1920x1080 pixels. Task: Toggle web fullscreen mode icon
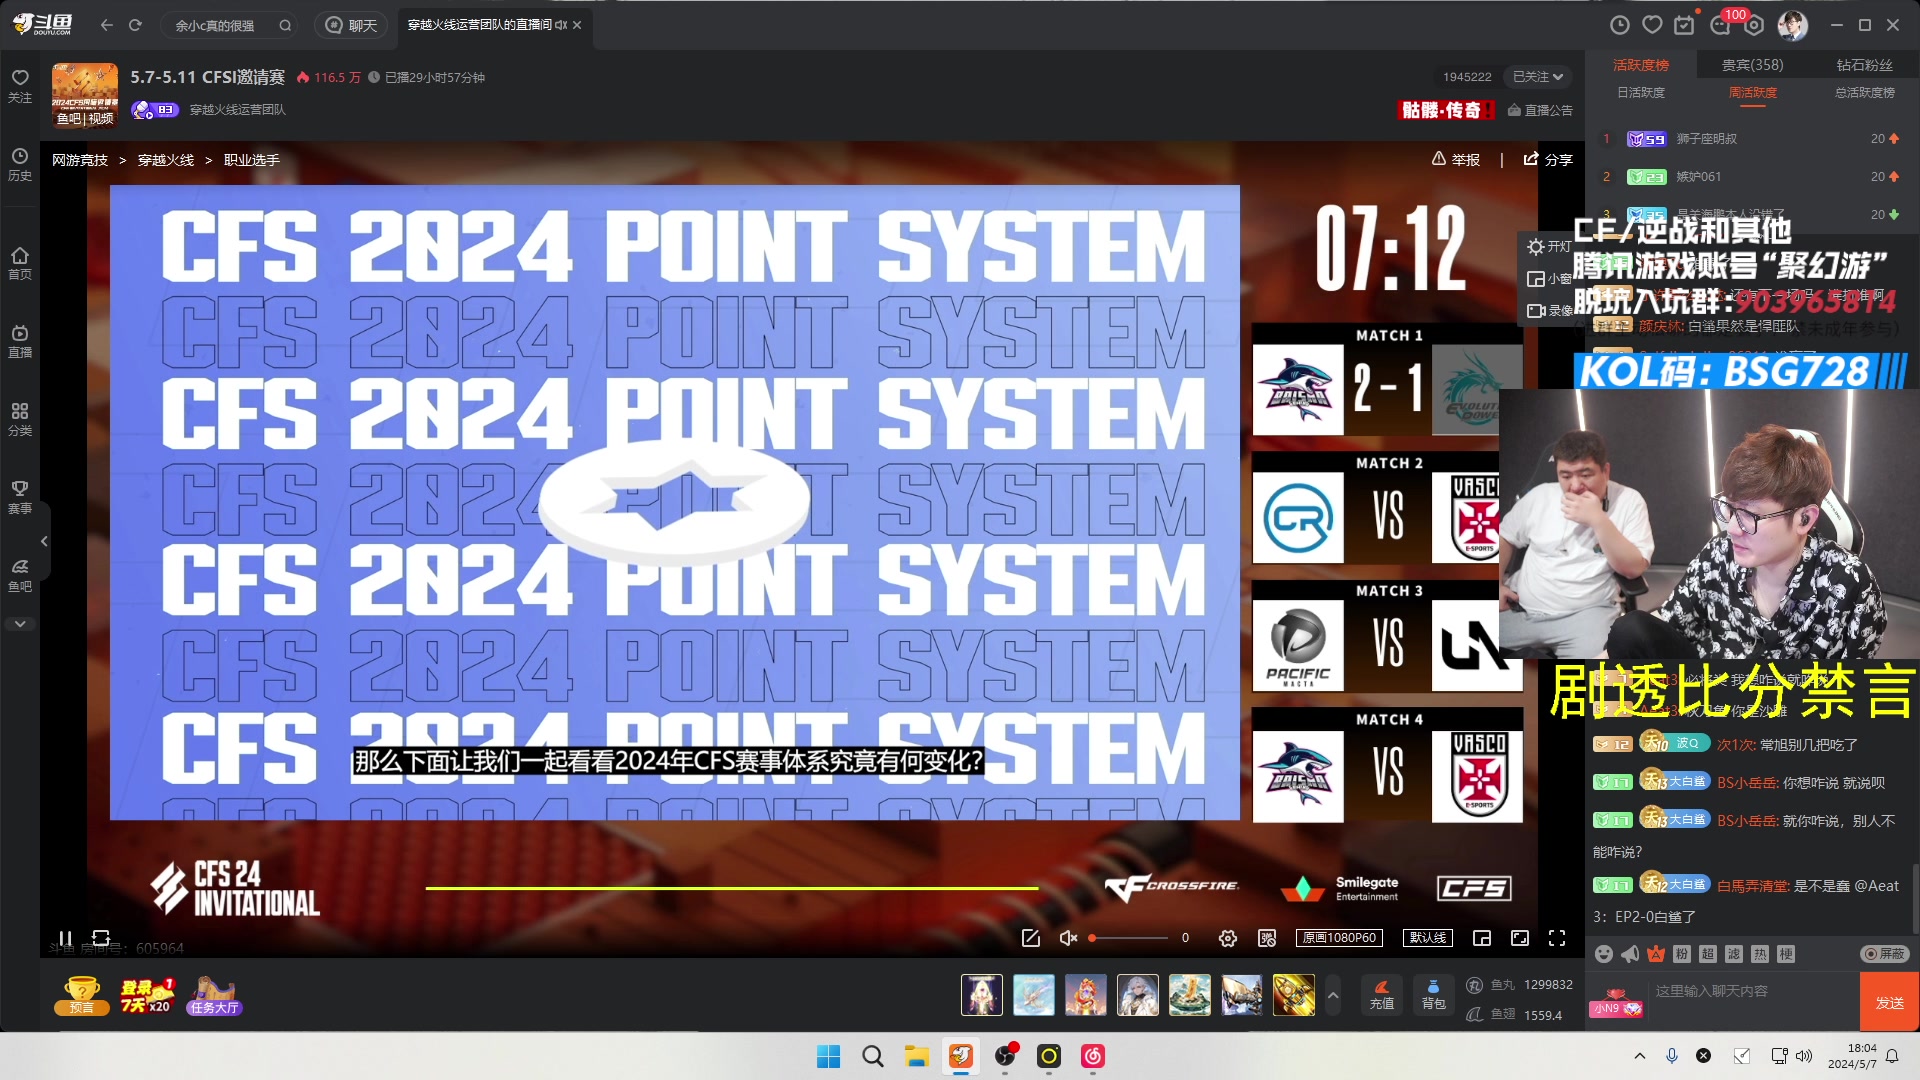click(1520, 938)
